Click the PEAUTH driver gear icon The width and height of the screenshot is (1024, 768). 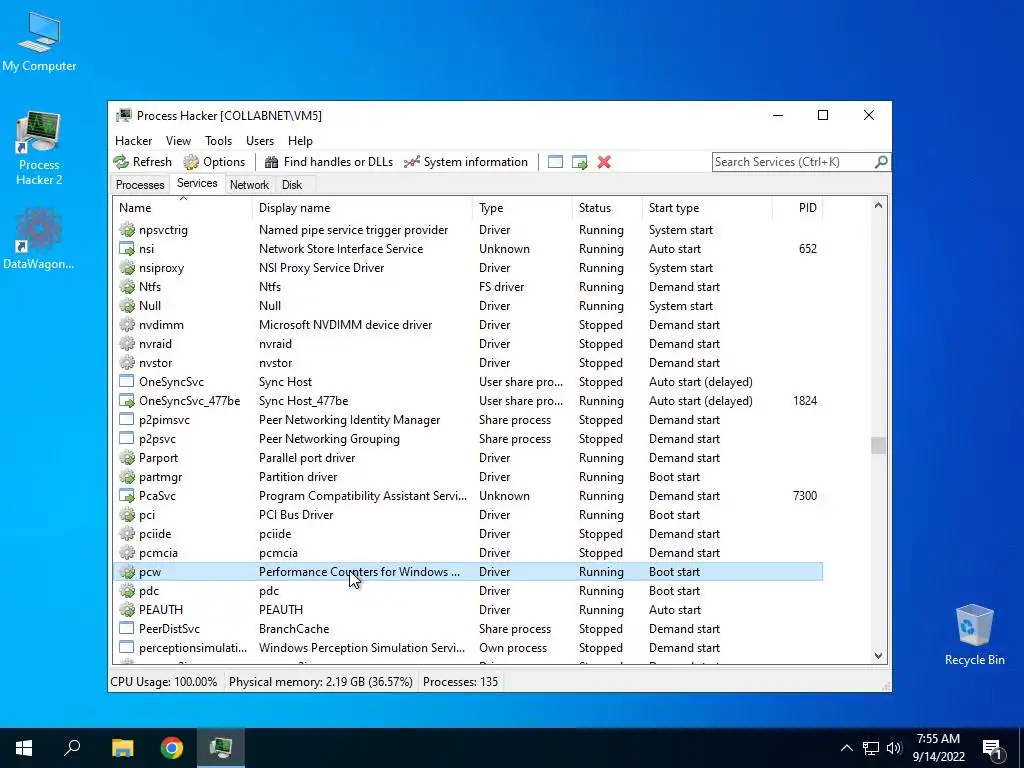[127, 609]
